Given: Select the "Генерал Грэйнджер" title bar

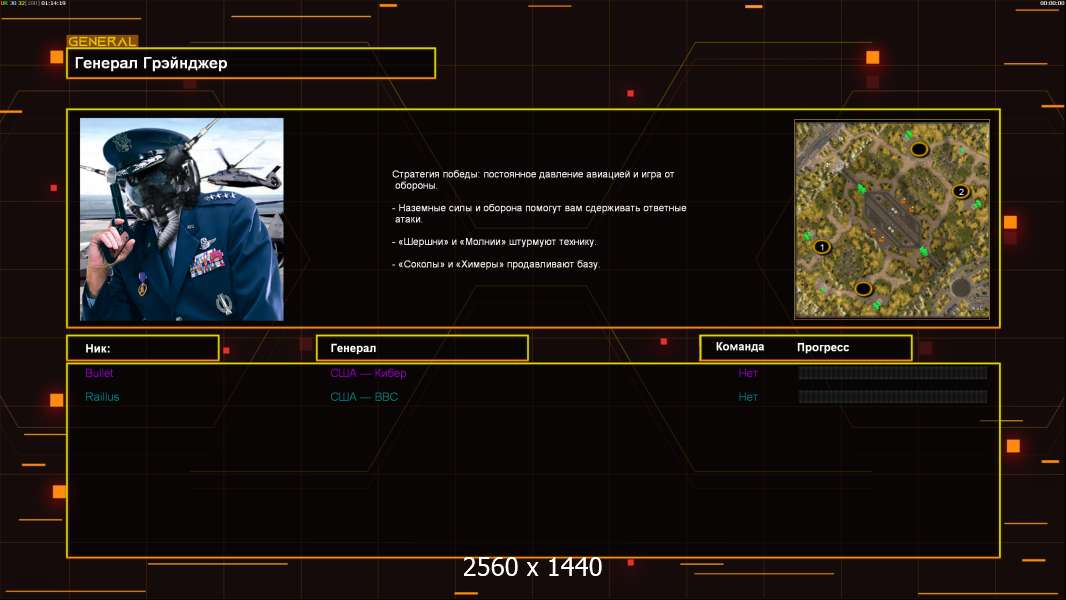Looking at the screenshot, I should [x=250, y=63].
